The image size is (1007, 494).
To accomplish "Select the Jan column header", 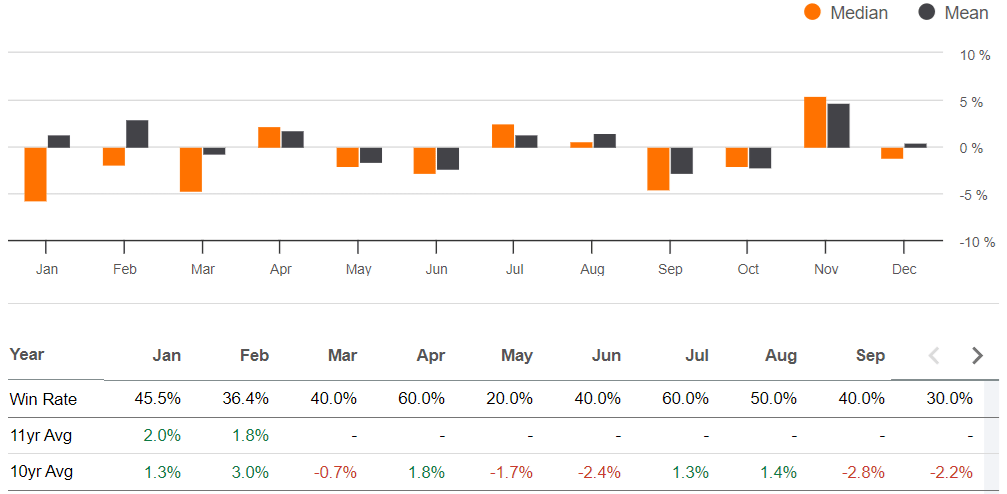I will coord(166,355).
